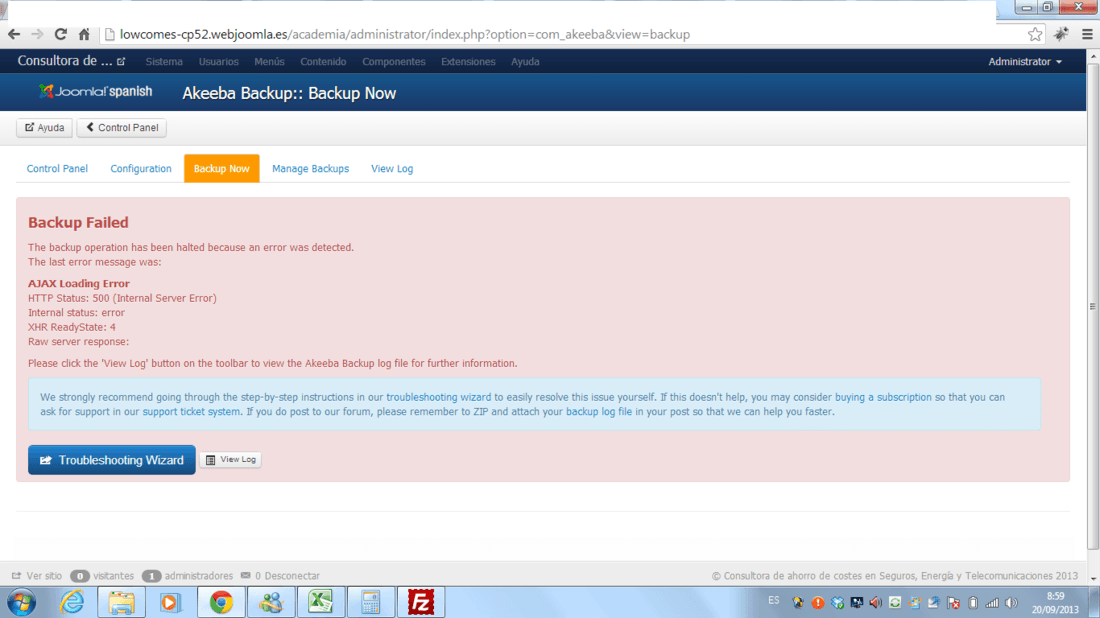Switch to the Manage Backups tab

pos(310,168)
